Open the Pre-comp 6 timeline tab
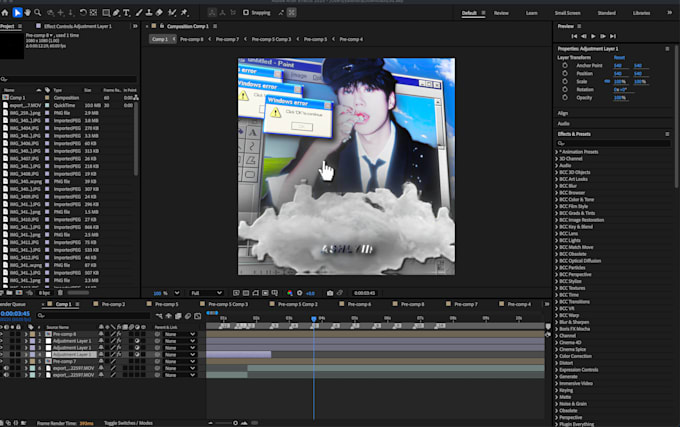Image resolution: width=680 pixels, height=427 pixels. coord(359,304)
